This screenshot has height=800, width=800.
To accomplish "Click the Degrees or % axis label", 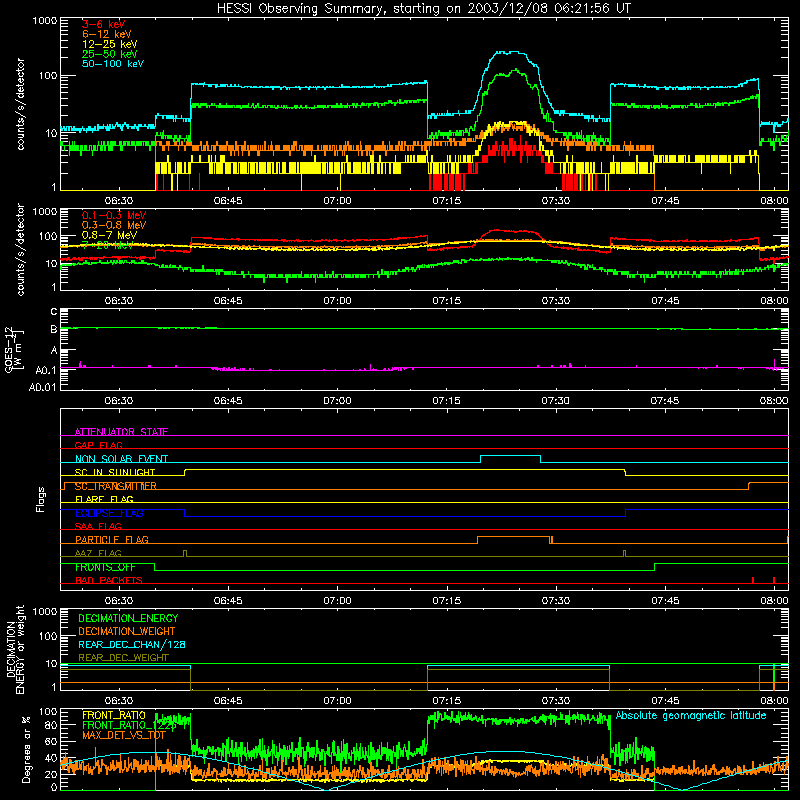I will 26,749.
